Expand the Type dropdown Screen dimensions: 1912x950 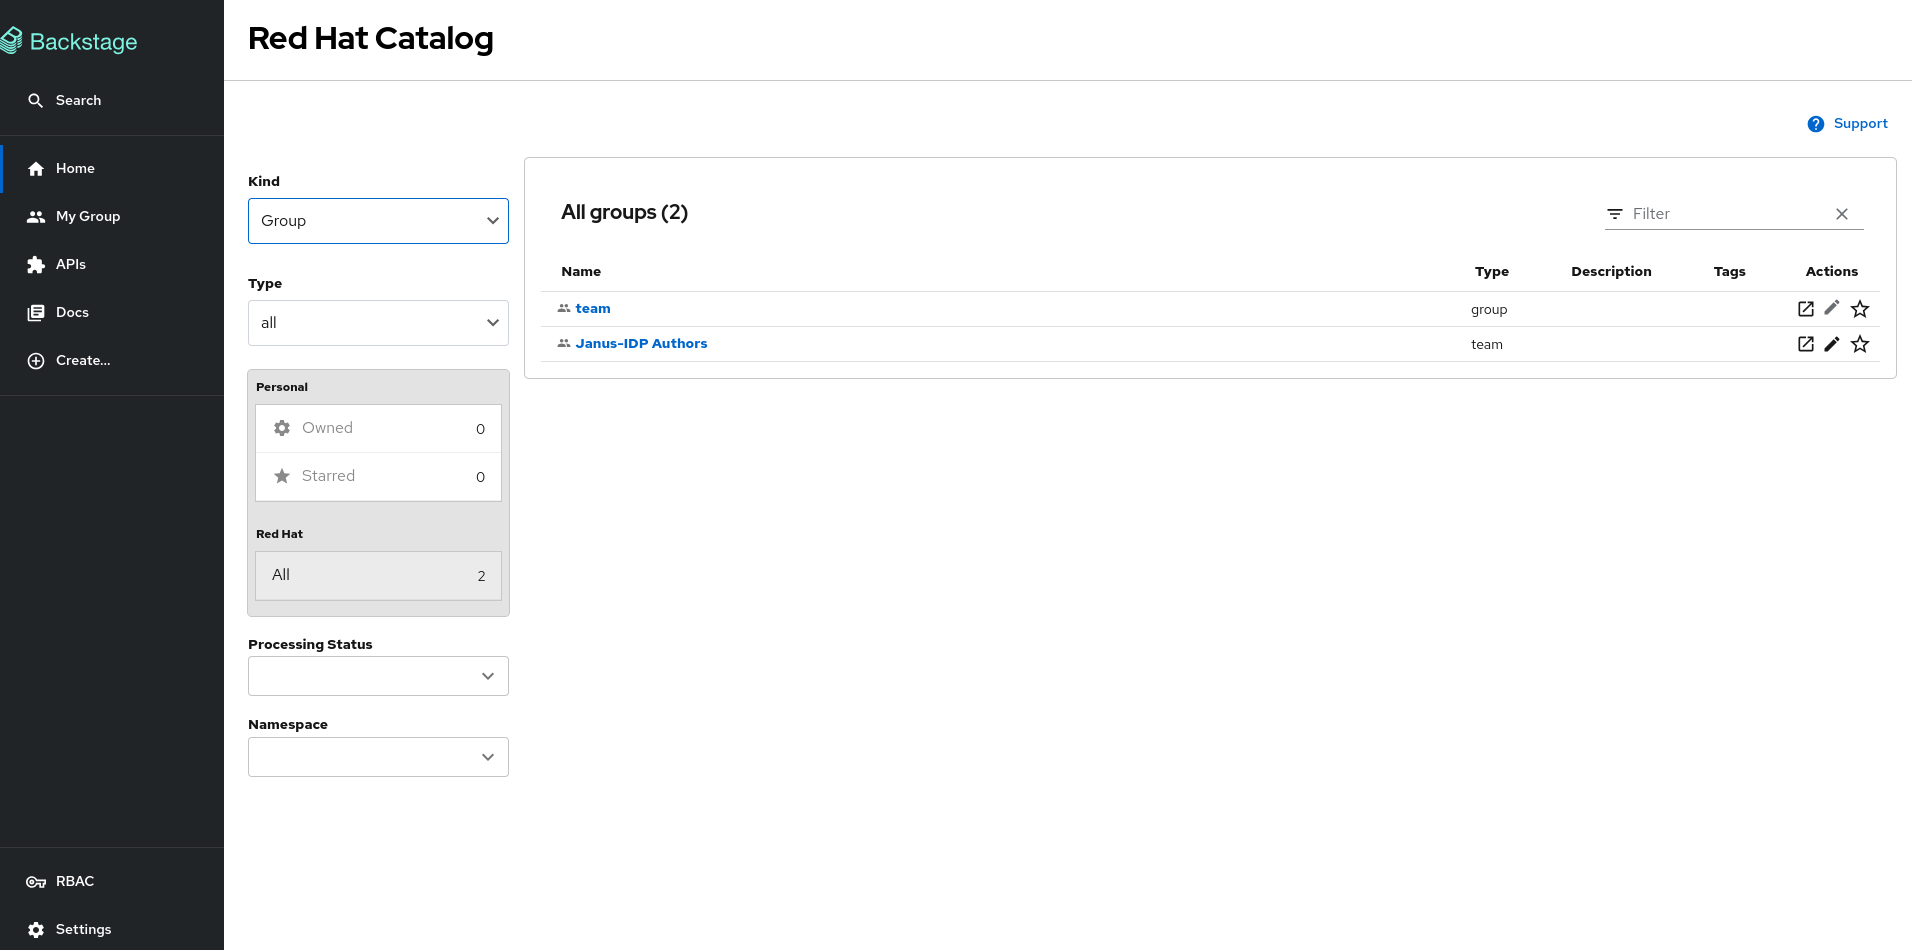tap(378, 323)
